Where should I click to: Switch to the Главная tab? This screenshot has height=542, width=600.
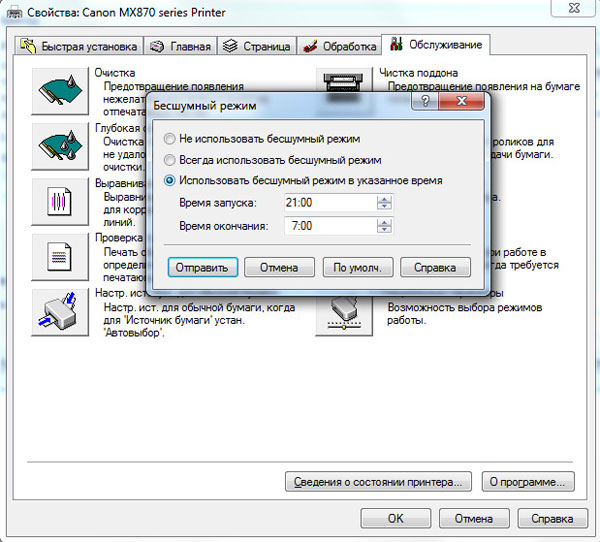pyautogui.click(x=180, y=46)
